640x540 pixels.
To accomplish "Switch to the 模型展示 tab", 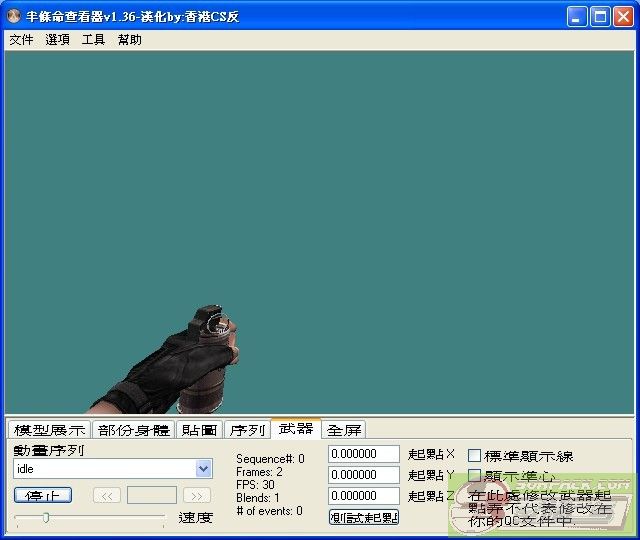I will click(x=49, y=430).
